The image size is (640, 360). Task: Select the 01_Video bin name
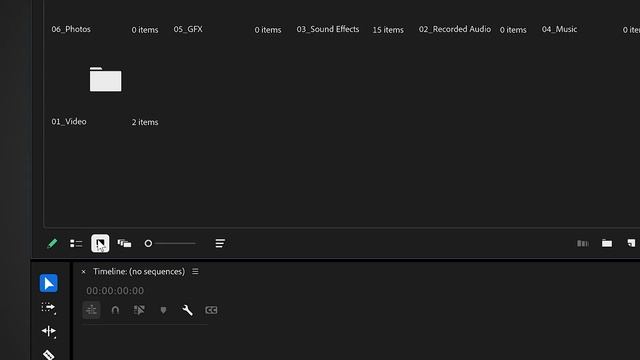coord(69,122)
